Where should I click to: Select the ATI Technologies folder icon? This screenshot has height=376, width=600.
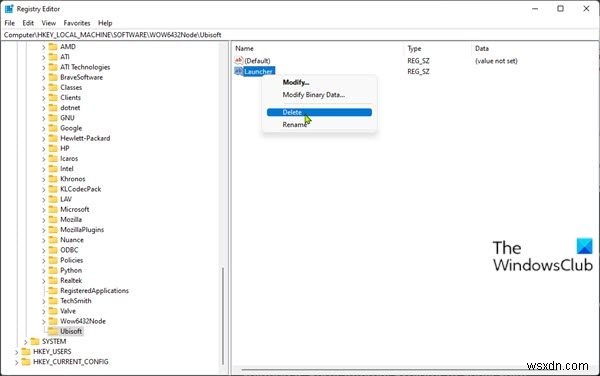tap(53, 67)
